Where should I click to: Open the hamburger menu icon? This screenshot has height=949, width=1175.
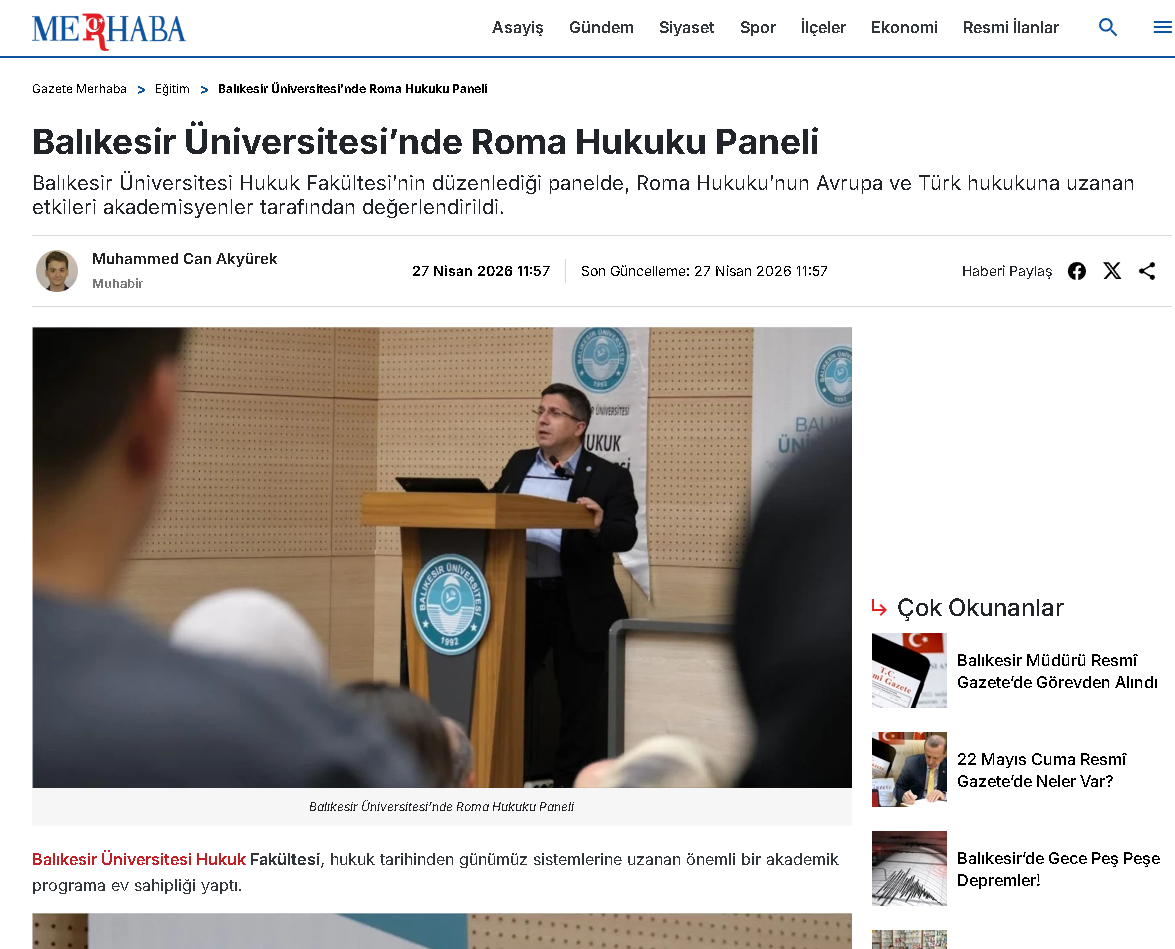coord(1162,28)
